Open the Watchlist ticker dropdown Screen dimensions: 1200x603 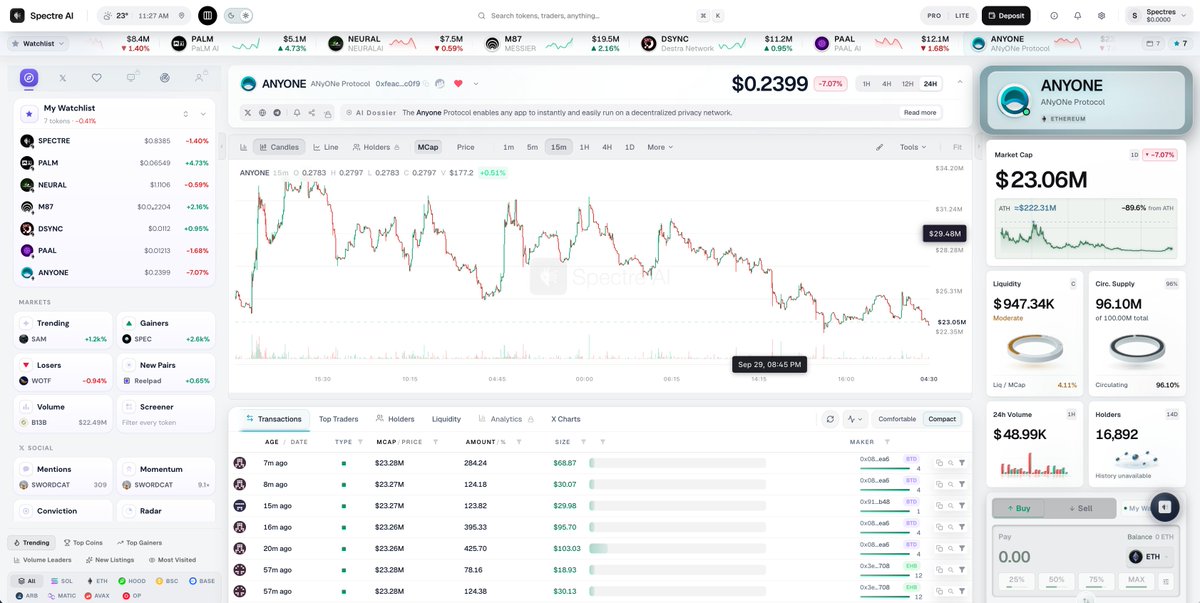pyautogui.click(x=38, y=44)
